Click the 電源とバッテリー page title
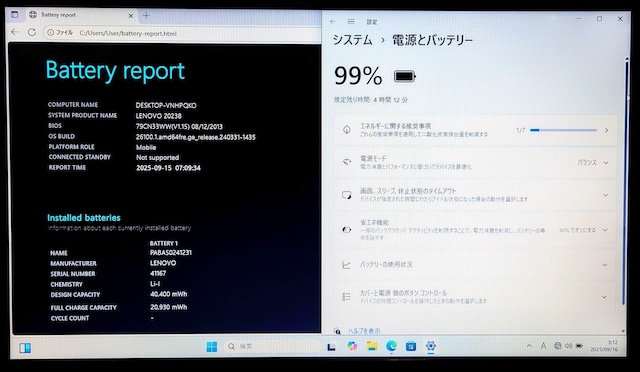The width and height of the screenshot is (640, 372). (432, 40)
